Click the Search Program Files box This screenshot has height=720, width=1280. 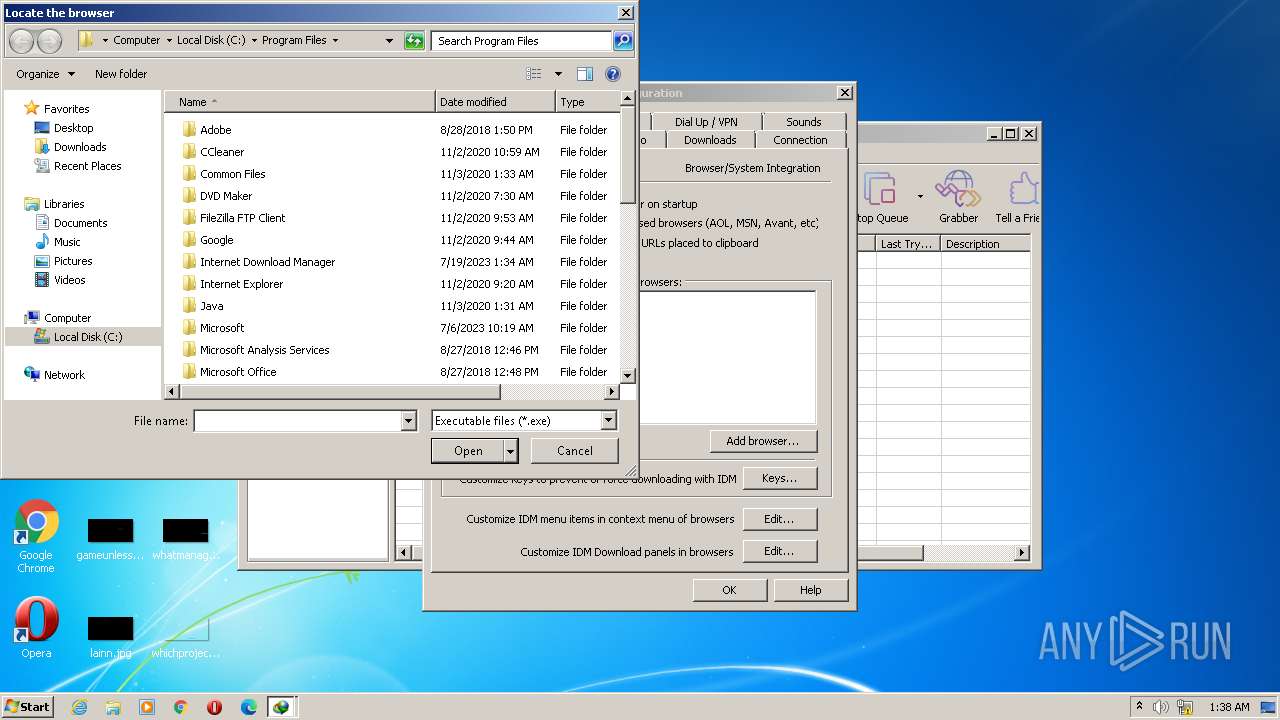[522, 41]
